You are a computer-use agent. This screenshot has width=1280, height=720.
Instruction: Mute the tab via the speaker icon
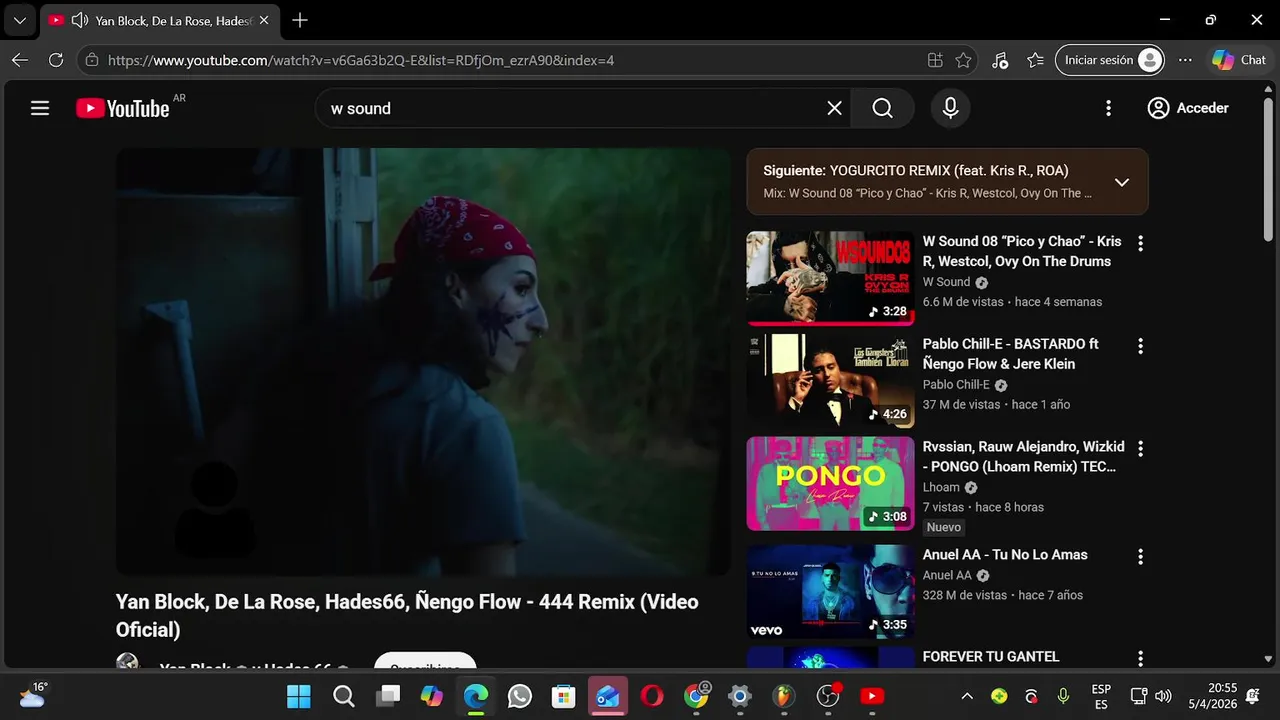[x=80, y=20]
